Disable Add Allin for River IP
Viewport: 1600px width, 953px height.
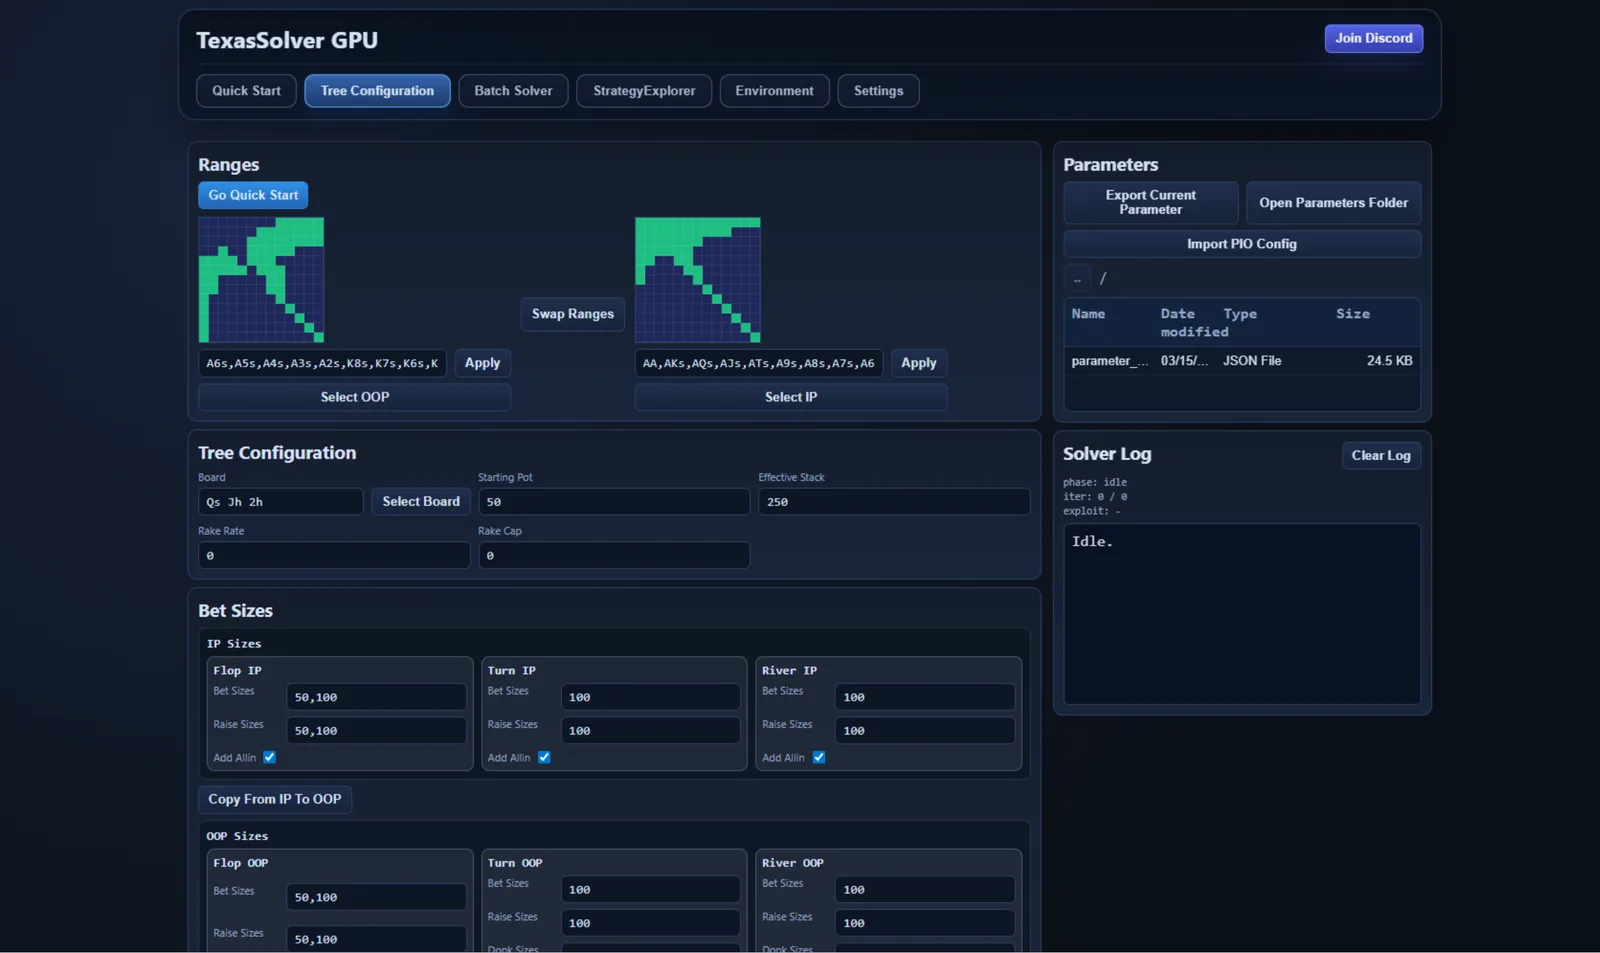[x=819, y=757]
